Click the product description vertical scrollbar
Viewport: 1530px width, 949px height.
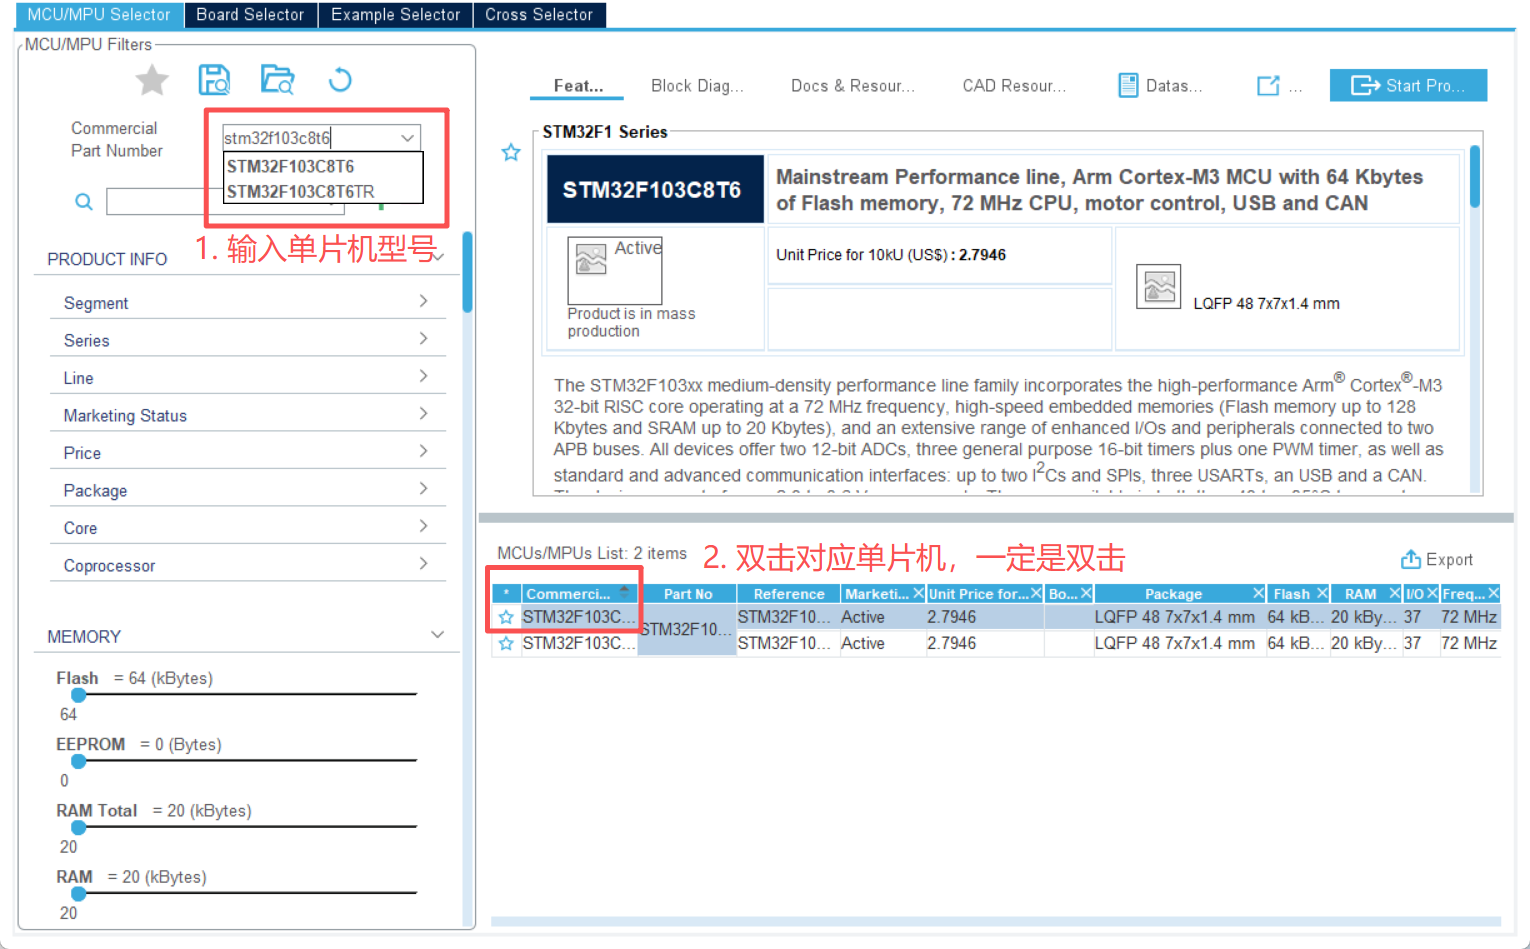pos(1474,176)
